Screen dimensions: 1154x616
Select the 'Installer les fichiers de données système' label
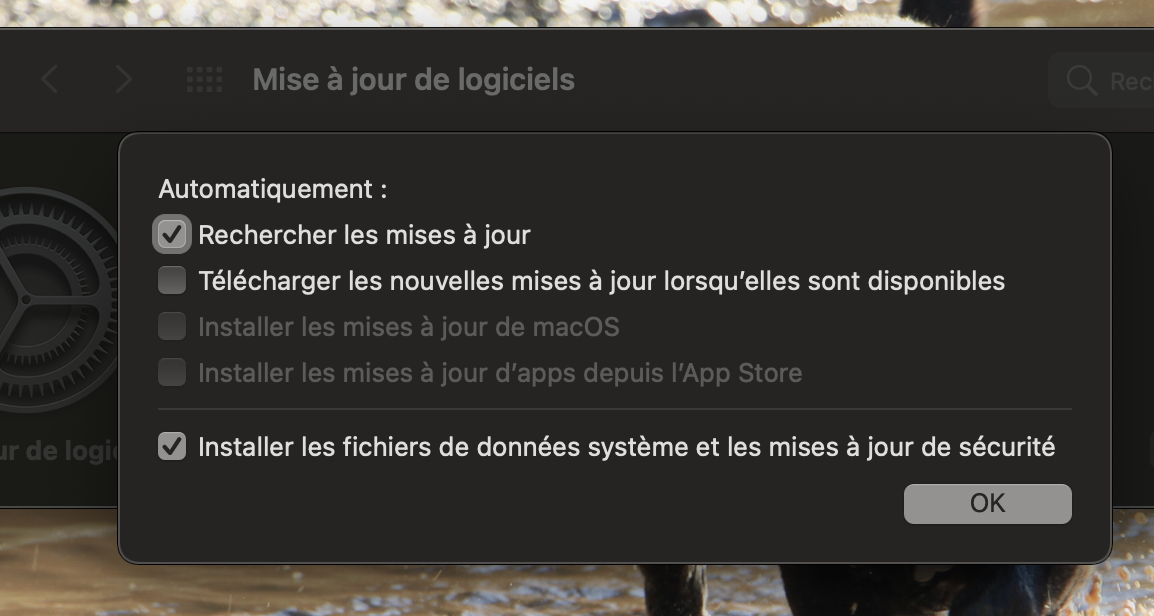click(x=626, y=447)
